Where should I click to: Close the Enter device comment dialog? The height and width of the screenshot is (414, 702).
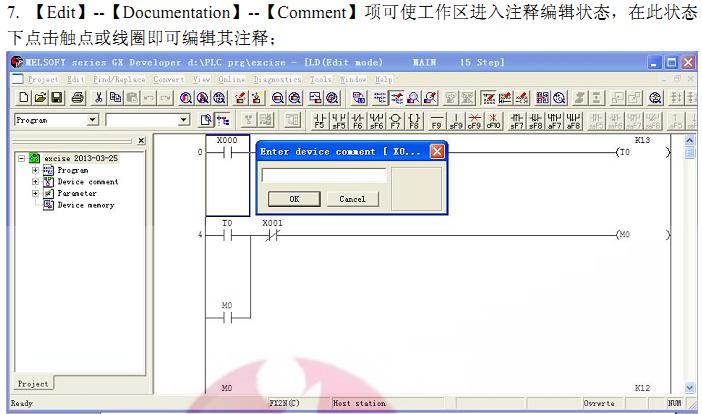tap(436, 152)
